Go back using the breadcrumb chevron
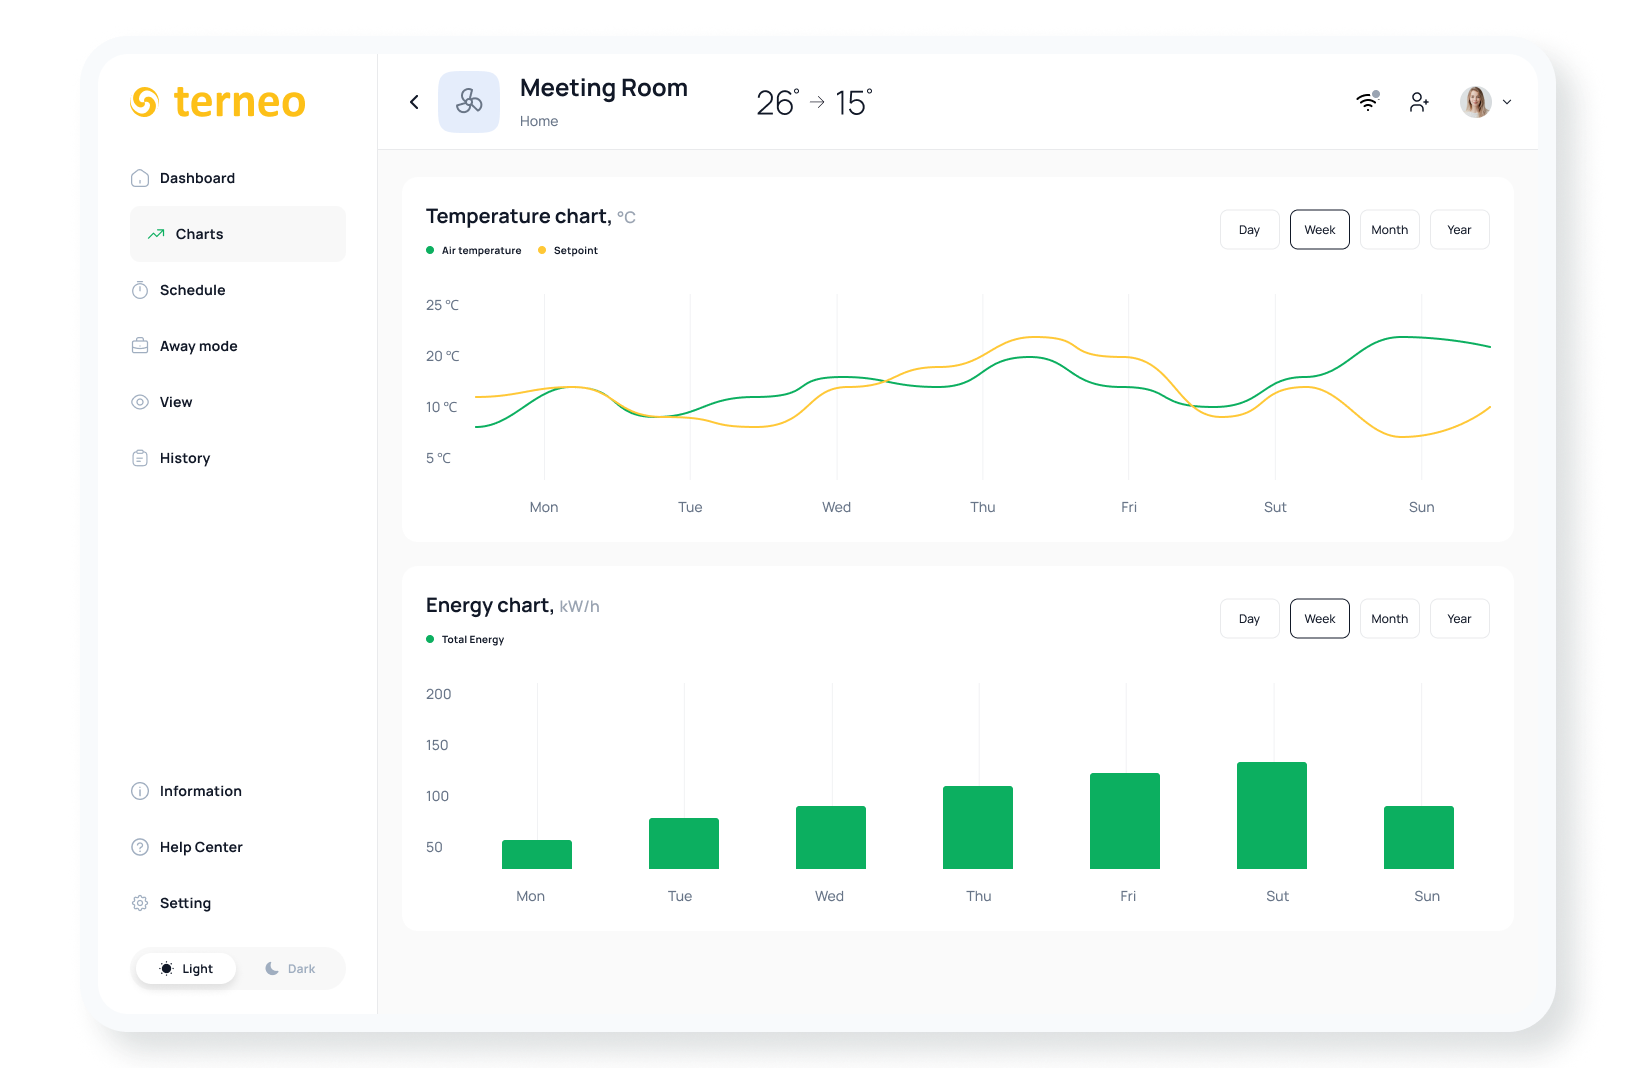The width and height of the screenshot is (1636, 1068). (414, 101)
